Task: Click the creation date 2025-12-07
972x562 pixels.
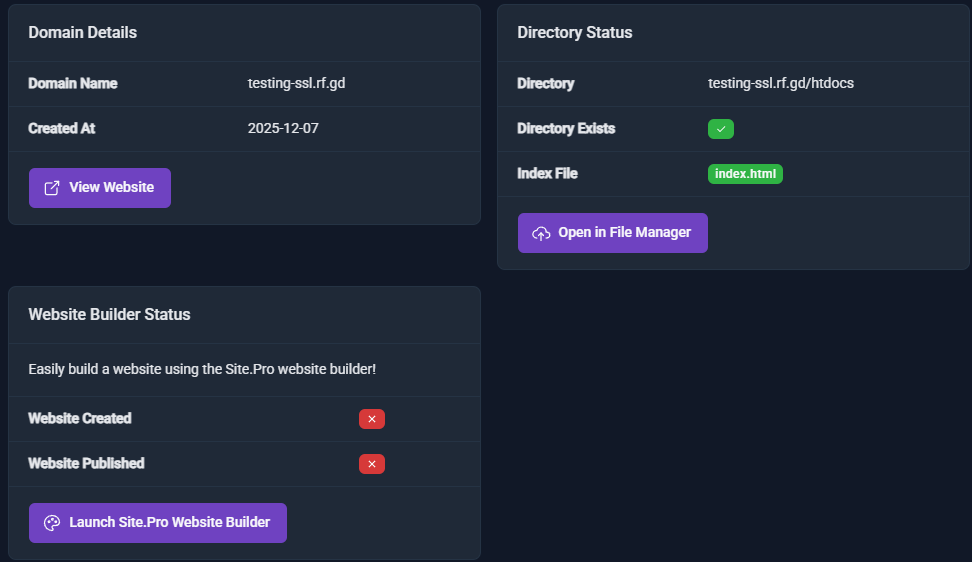Action: pos(283,129)
